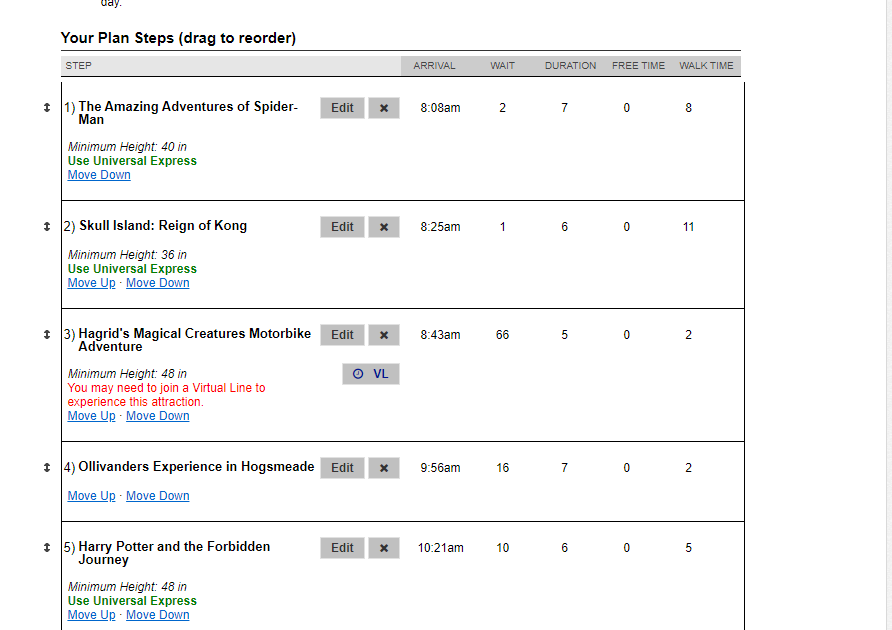
Task: Click the ARRIVAL column header
Action: coord(434,66)
